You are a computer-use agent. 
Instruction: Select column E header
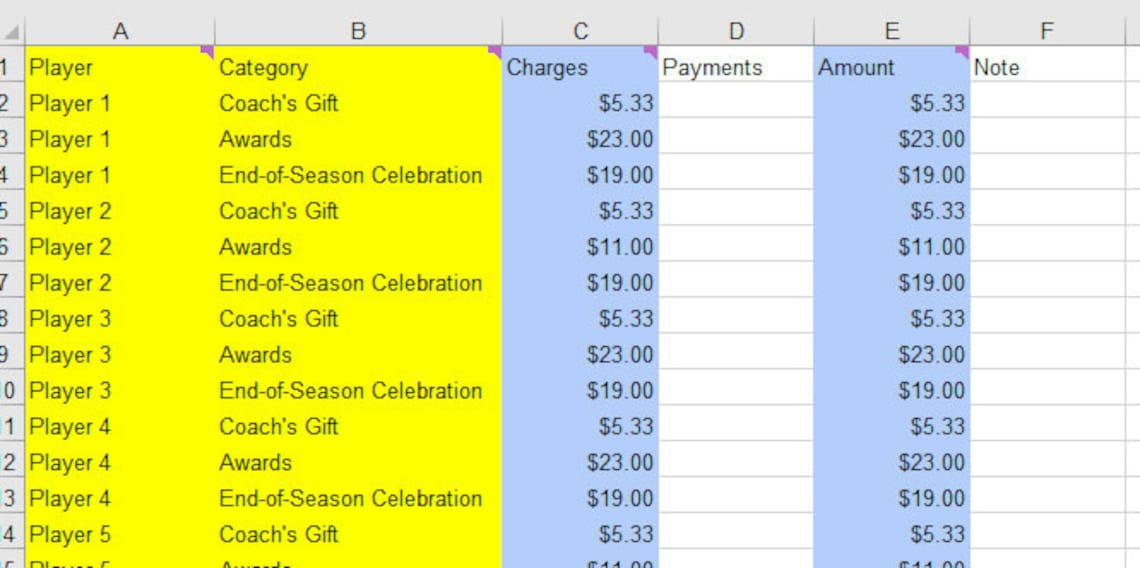pos(892,31)
